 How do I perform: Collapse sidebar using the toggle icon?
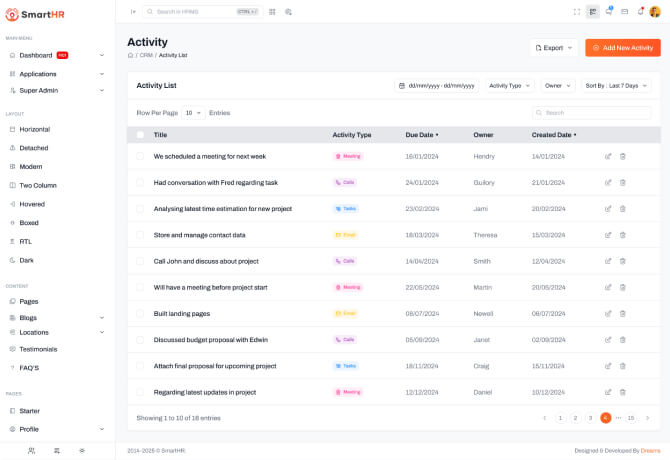tap(133, 12)
